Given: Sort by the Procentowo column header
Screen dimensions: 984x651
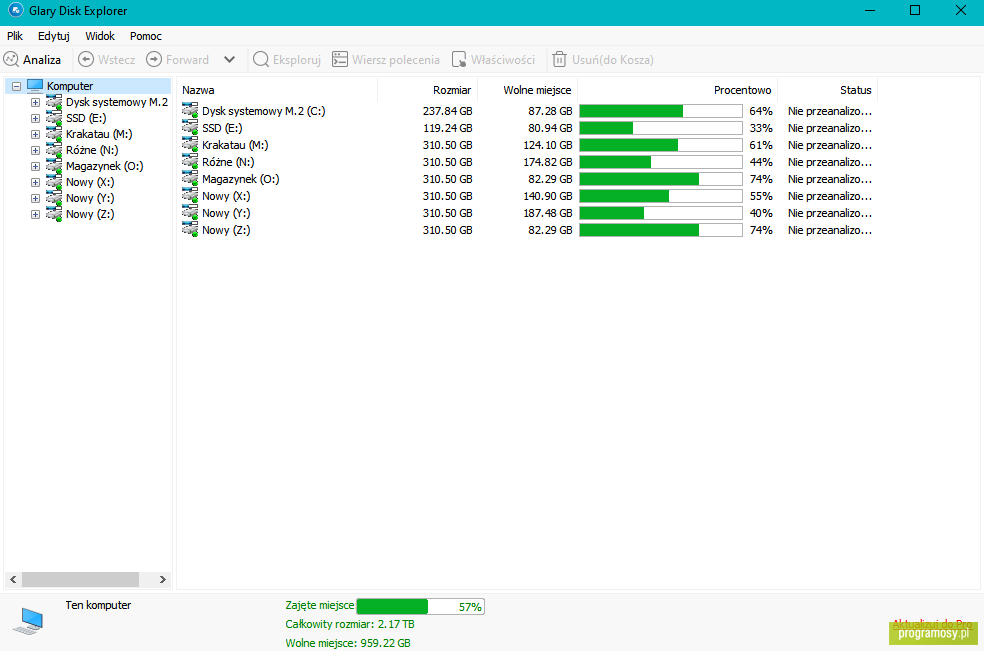Looking at the screenshot, I should [x=678, y=90].
